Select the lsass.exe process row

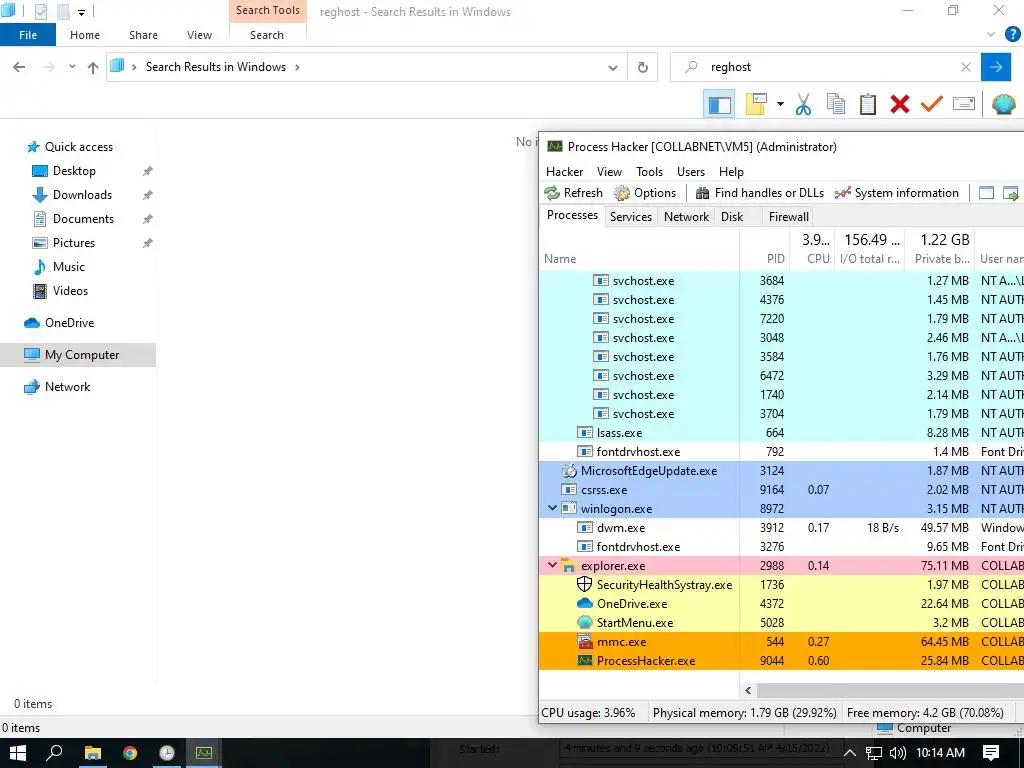tap(781, 432)
